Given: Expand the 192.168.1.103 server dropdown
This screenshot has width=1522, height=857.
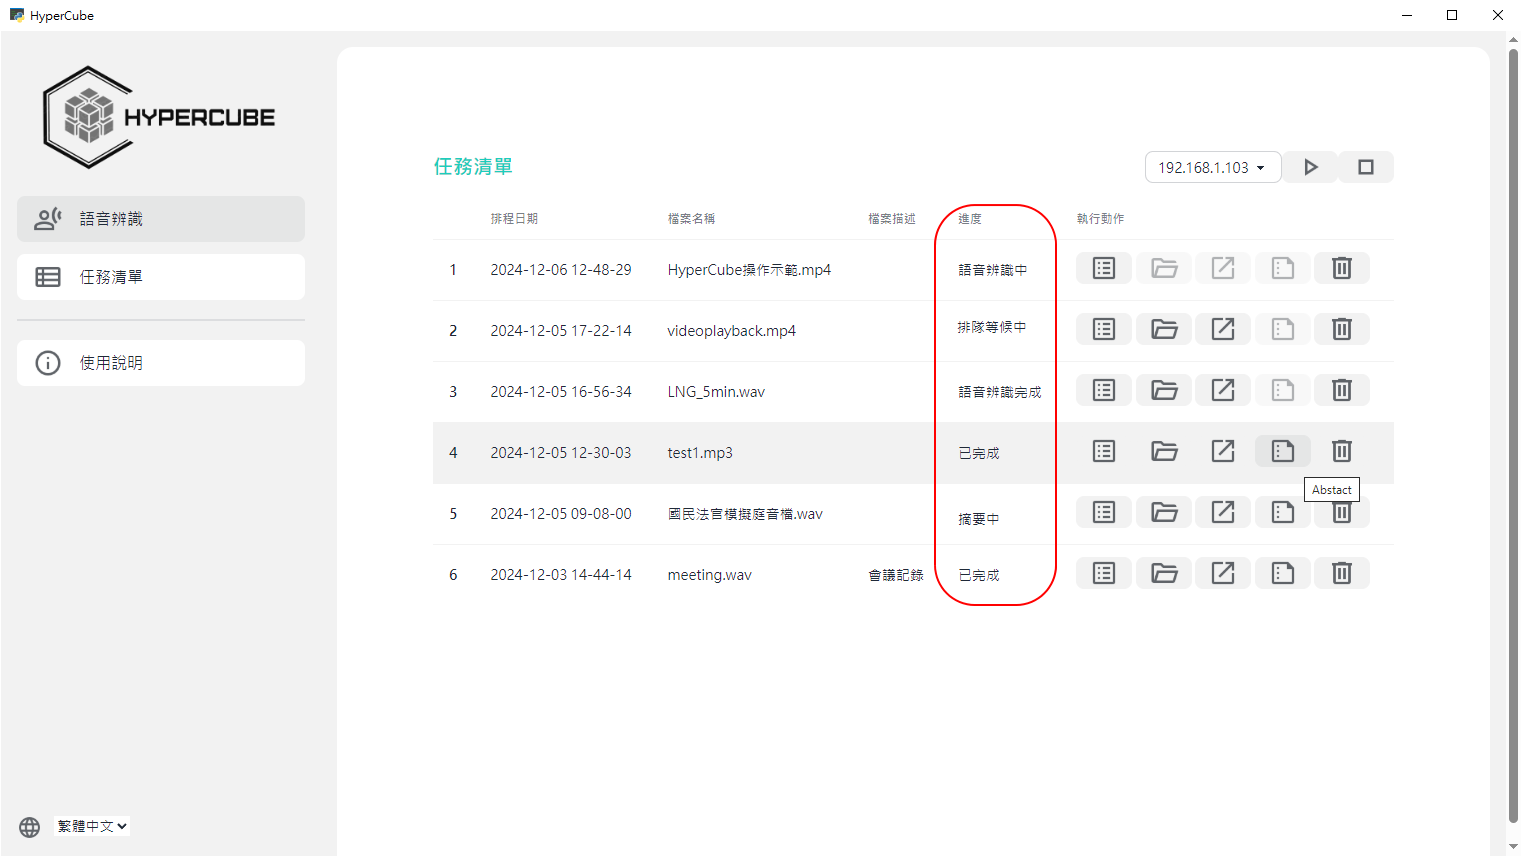Looking at the screenshot, I should tap(1212, 167).
